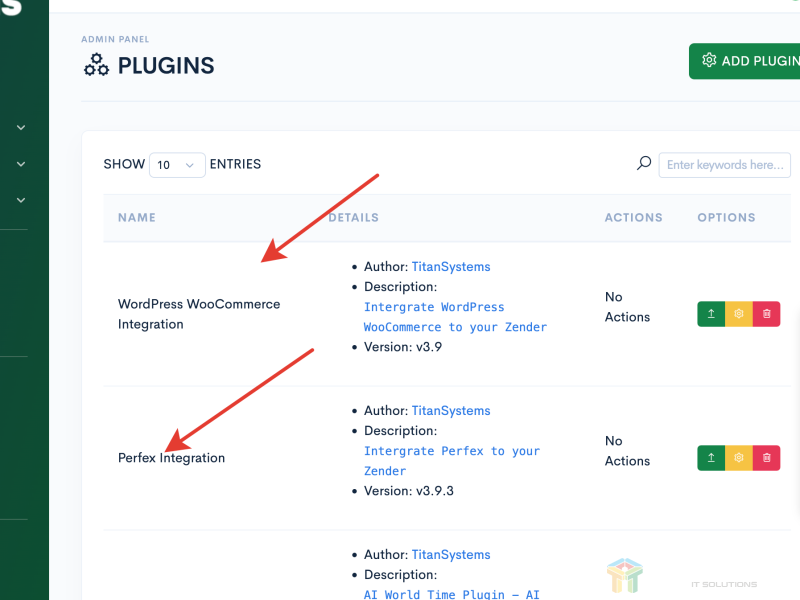Focus the keyword search input field
Viewport: 800px width, 600px height.
point(724,165)
